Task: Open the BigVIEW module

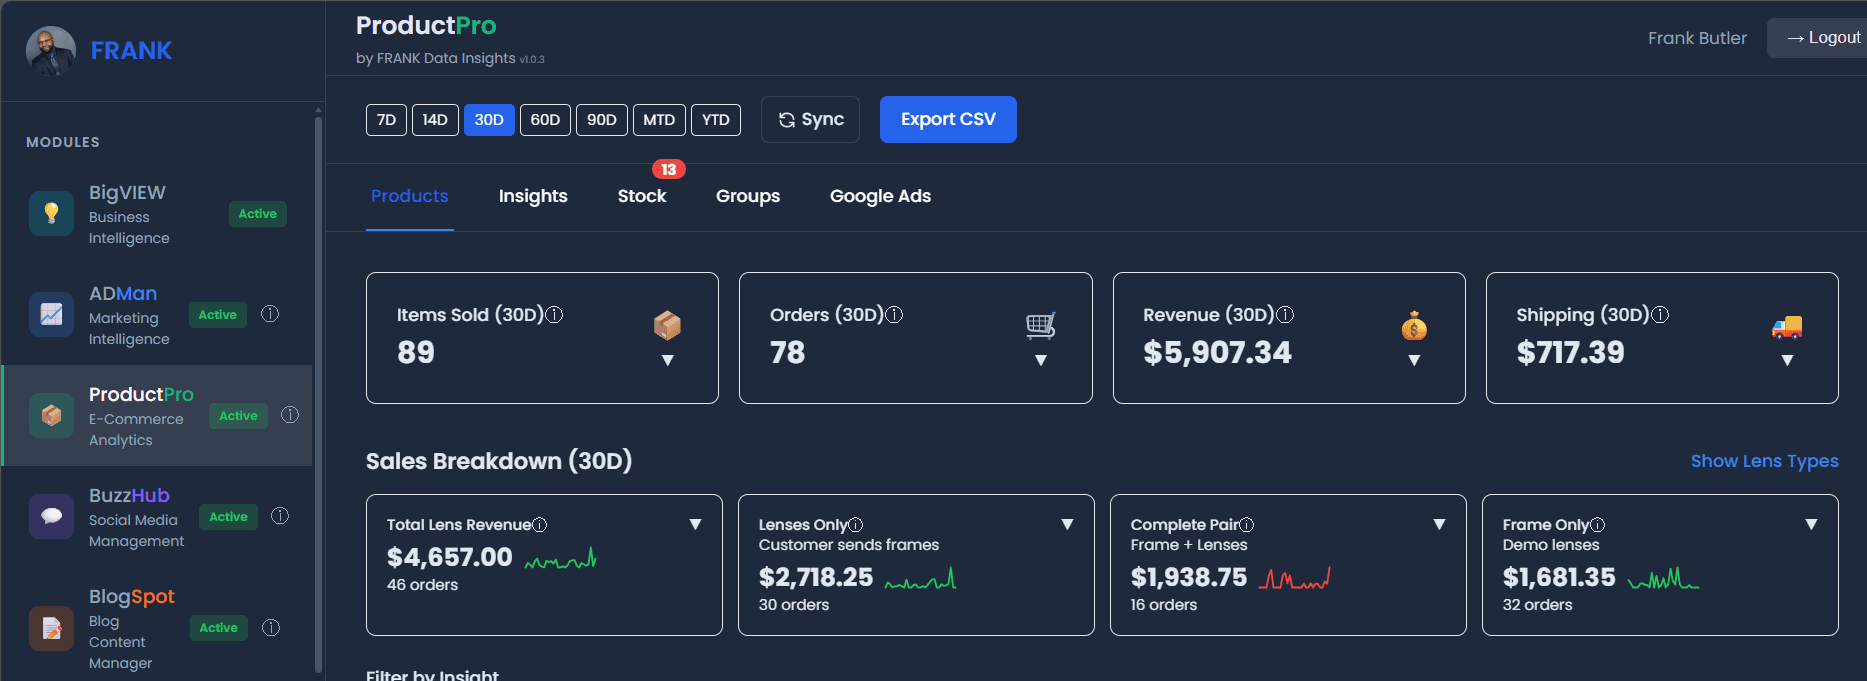Action: pyautogui.click(x=158, y=214)
